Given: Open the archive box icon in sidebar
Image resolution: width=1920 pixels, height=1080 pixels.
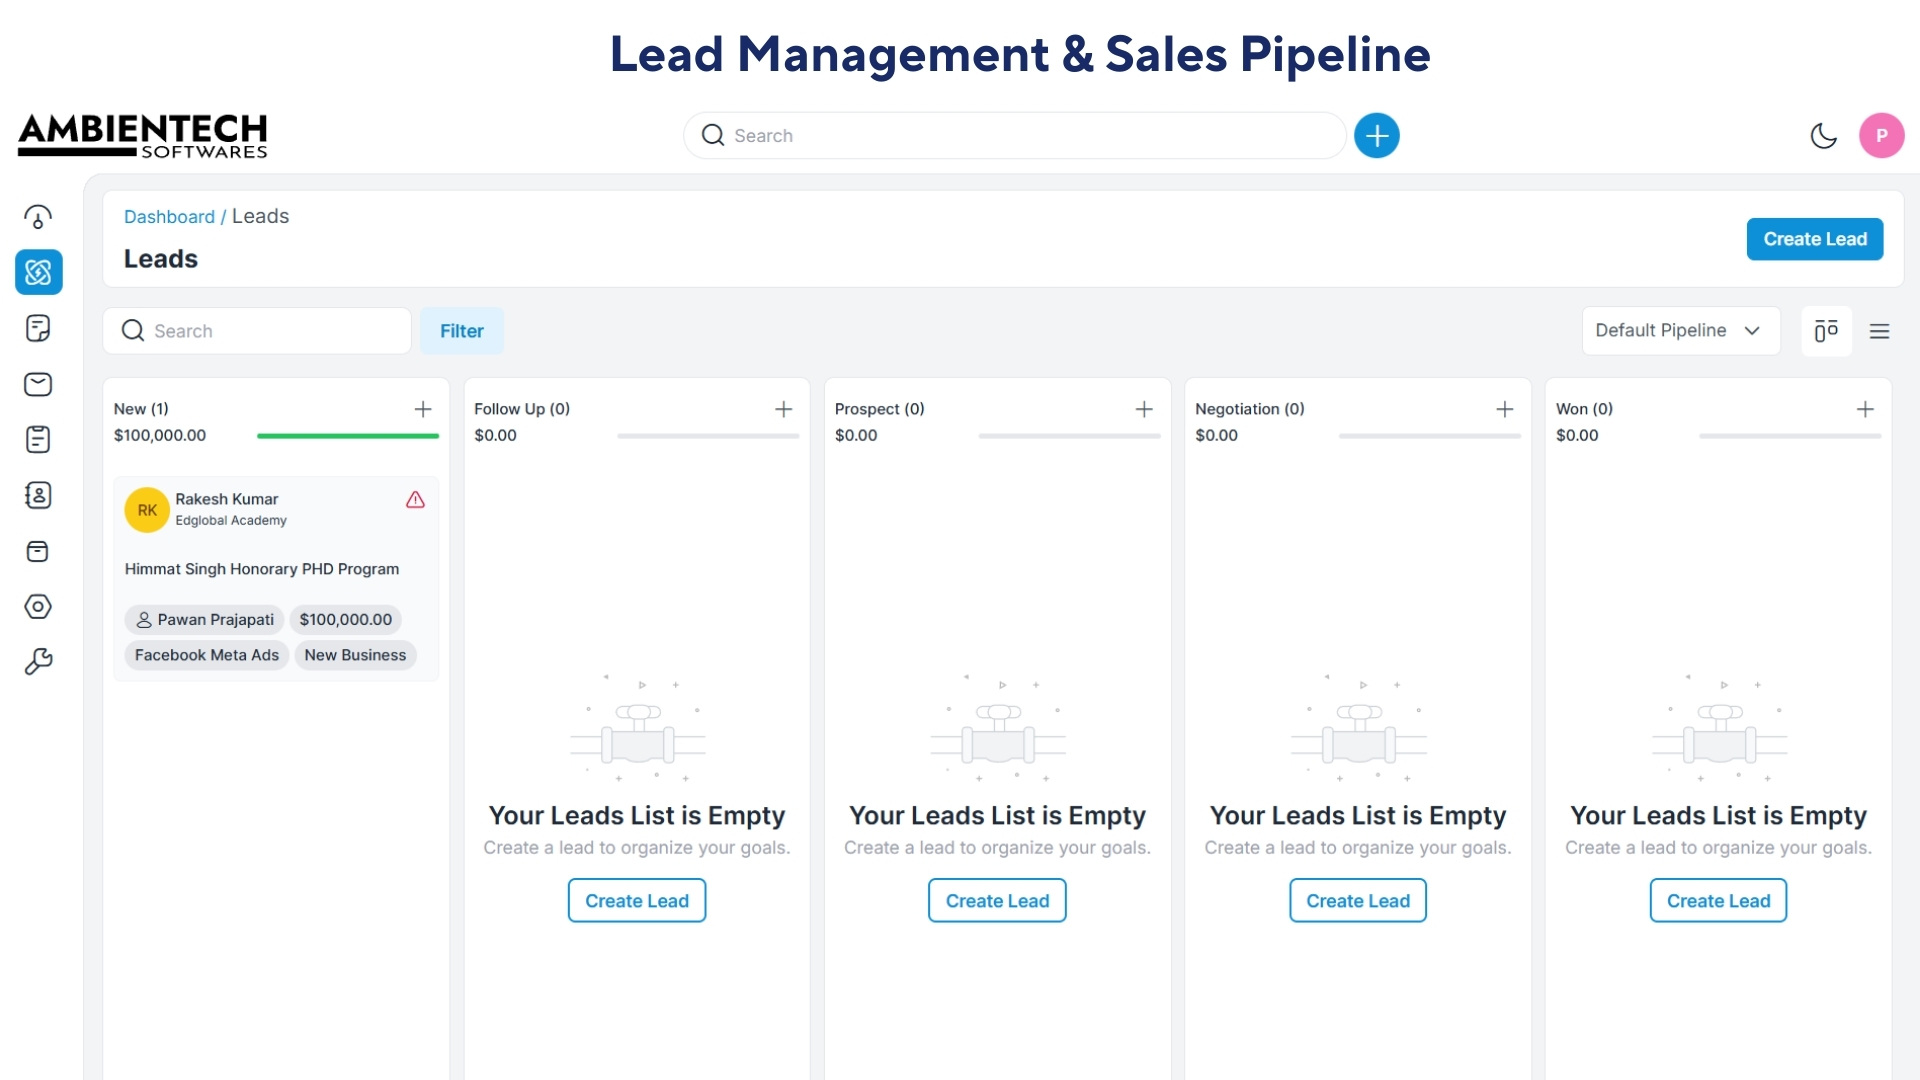Looking at the screenshot, I should pos(38,552).
